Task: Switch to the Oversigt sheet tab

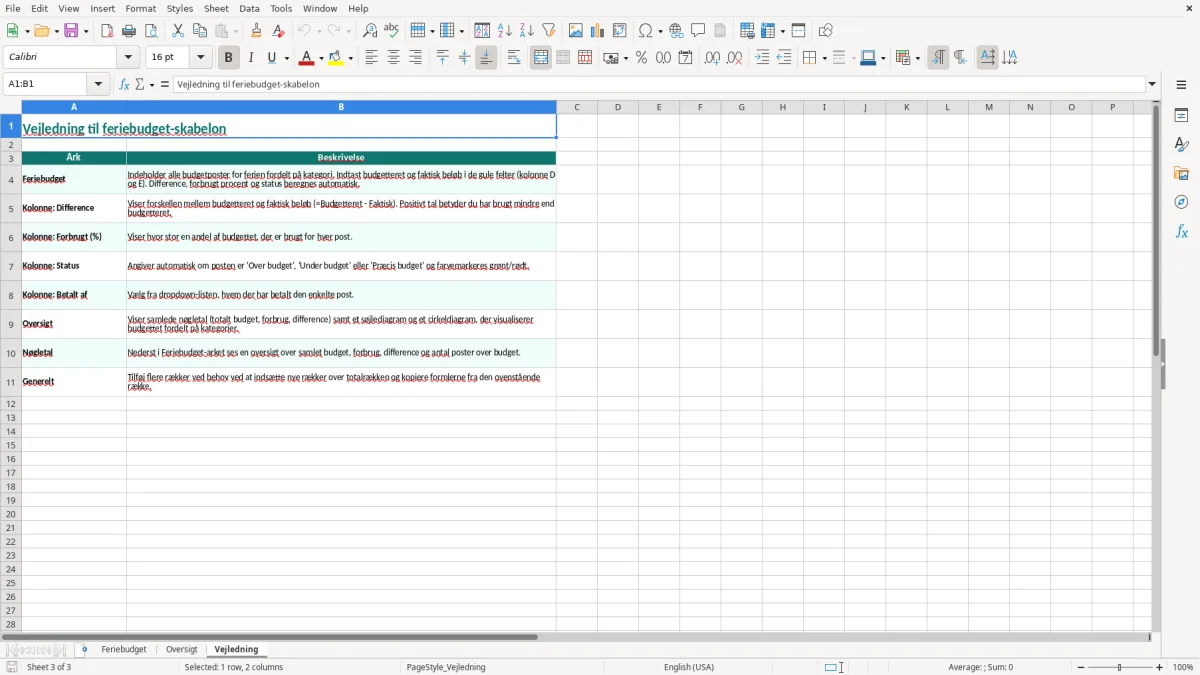Action: 182,650
